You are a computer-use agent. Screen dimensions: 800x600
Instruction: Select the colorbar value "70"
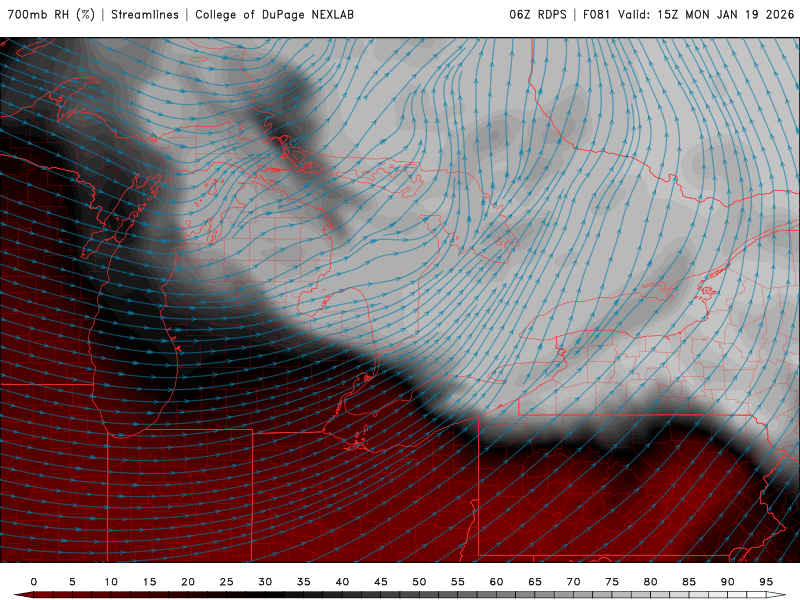coord(573,582)
